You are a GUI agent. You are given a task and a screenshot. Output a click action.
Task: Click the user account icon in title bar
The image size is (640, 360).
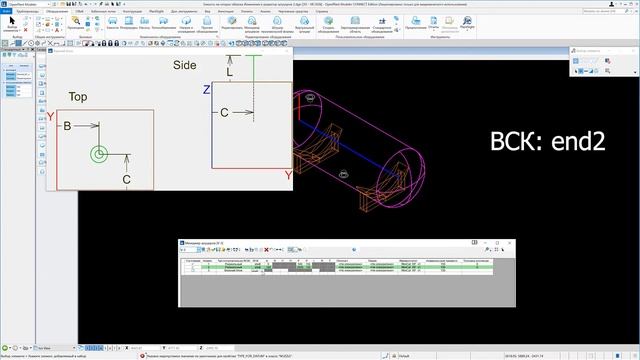click(x=611, y=4)
